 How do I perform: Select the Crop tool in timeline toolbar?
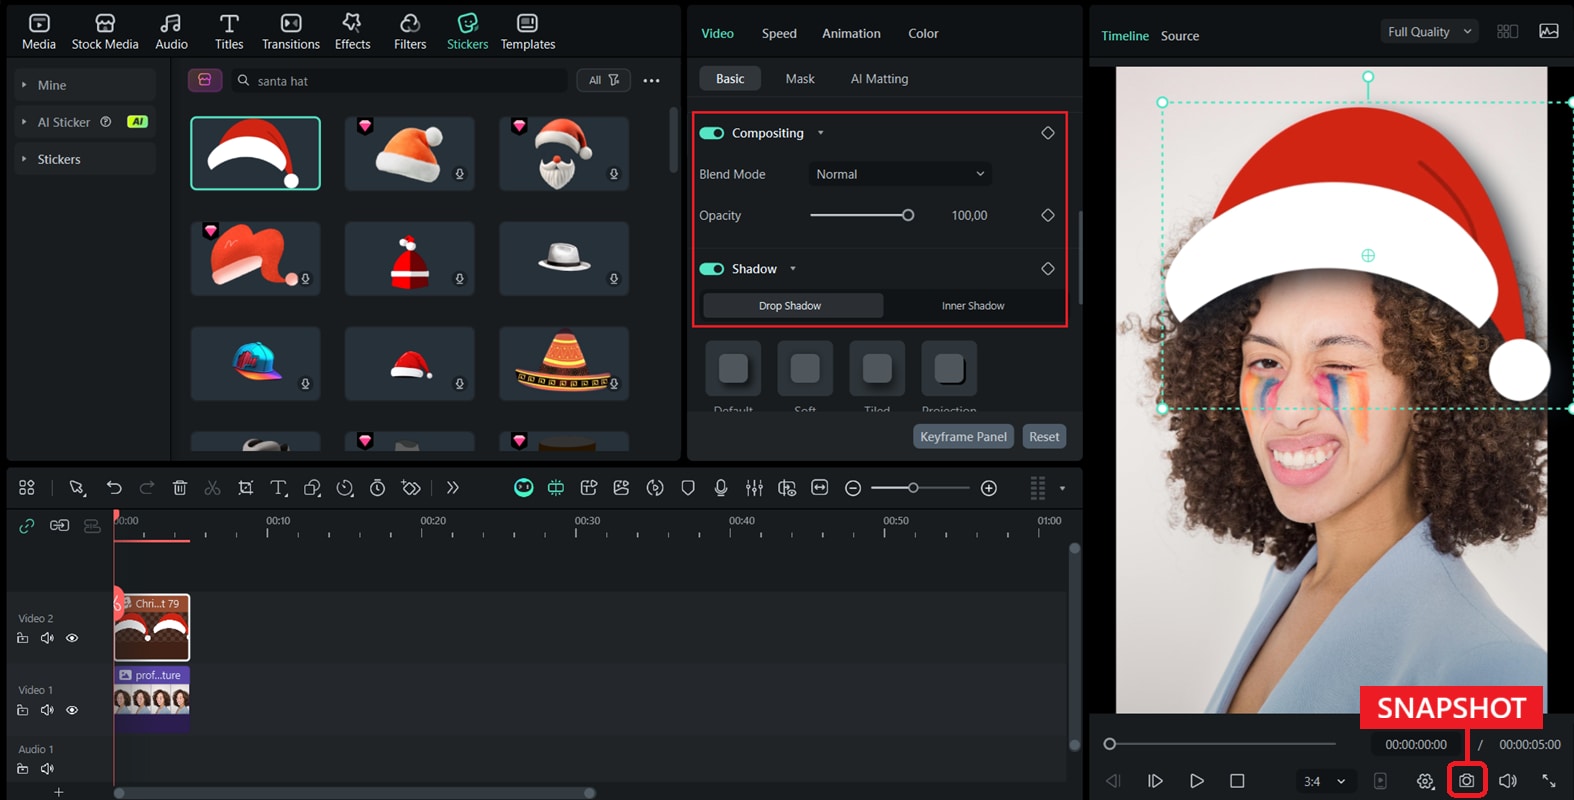[245, 487]
